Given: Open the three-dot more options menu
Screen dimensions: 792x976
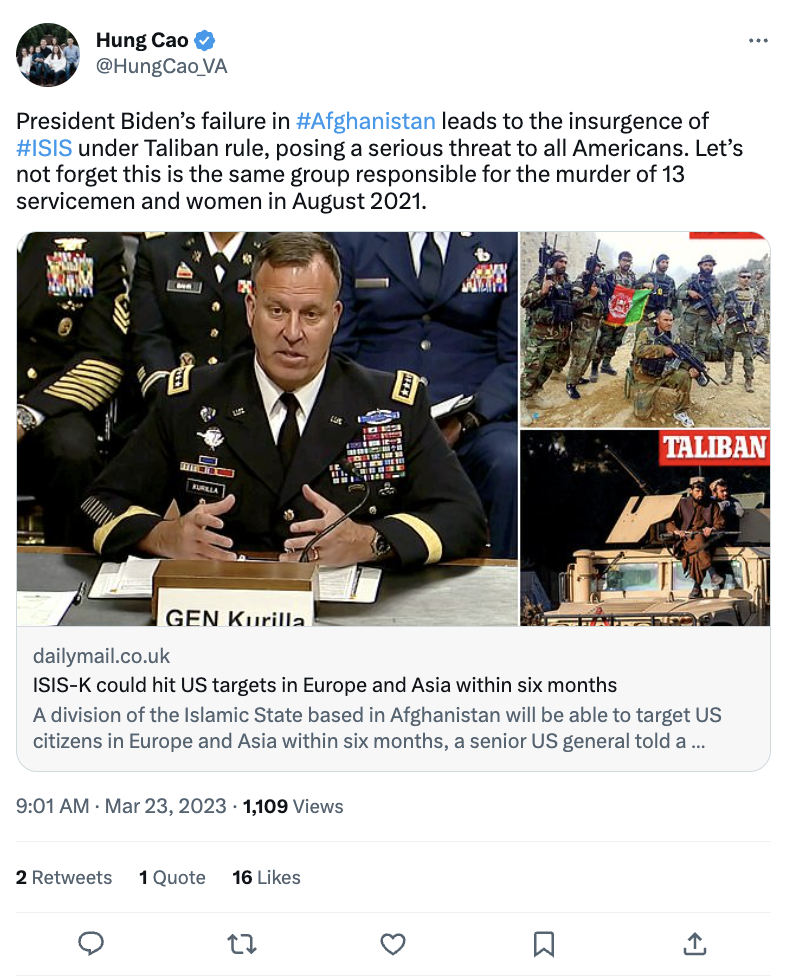Looking at the screenshot, I should tap(758, 41).
